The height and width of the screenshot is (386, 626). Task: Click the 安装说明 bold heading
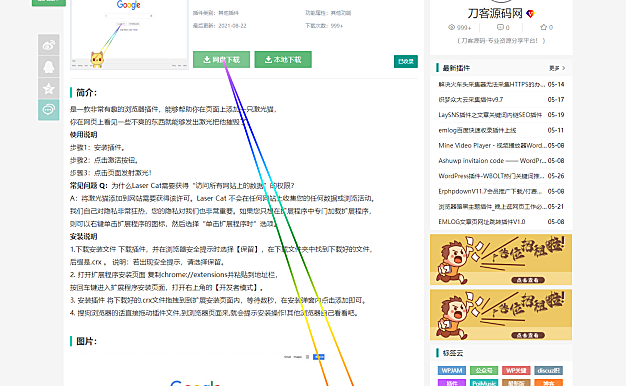[x=83, y=236]
